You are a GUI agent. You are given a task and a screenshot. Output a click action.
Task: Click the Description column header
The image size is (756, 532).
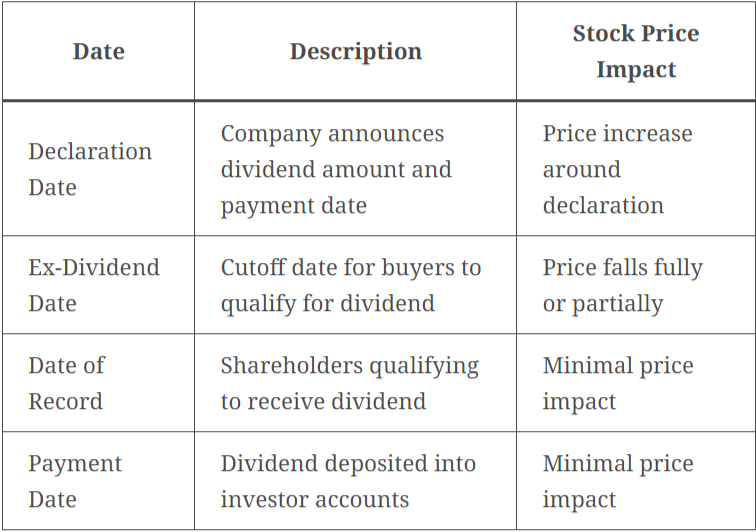(x=355, y=51)
